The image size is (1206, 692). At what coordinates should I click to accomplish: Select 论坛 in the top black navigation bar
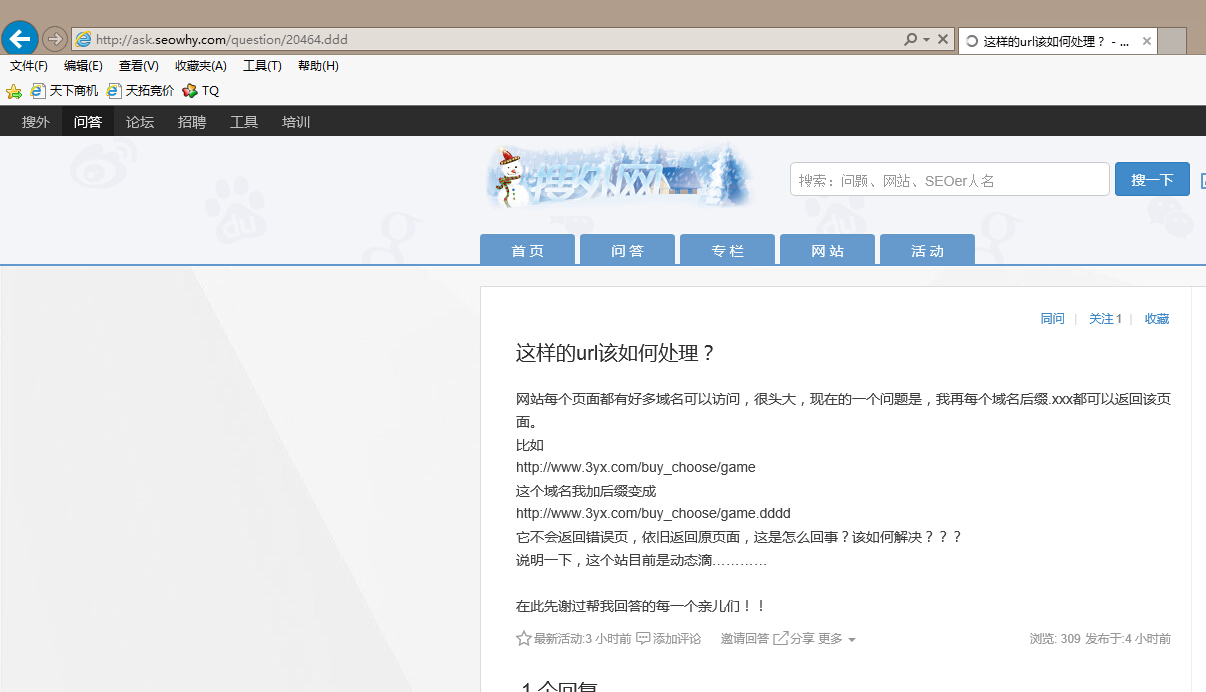click(x=140, y=122)
